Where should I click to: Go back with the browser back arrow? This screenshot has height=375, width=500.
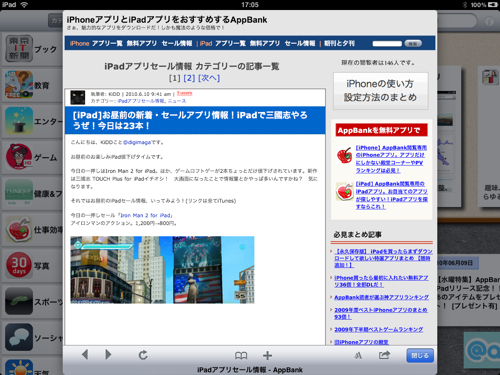(85, 355)
